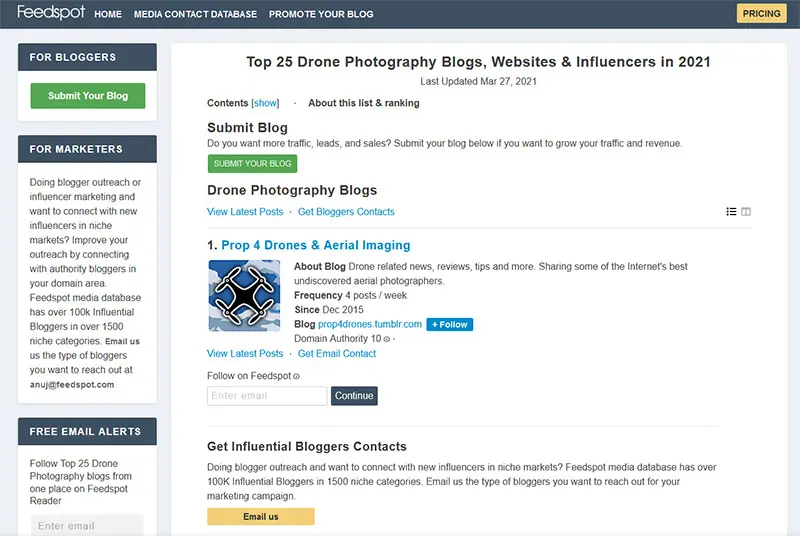Click anuj@feedspot.com email address
800x536 pixels.
click(x=72, y=385)
